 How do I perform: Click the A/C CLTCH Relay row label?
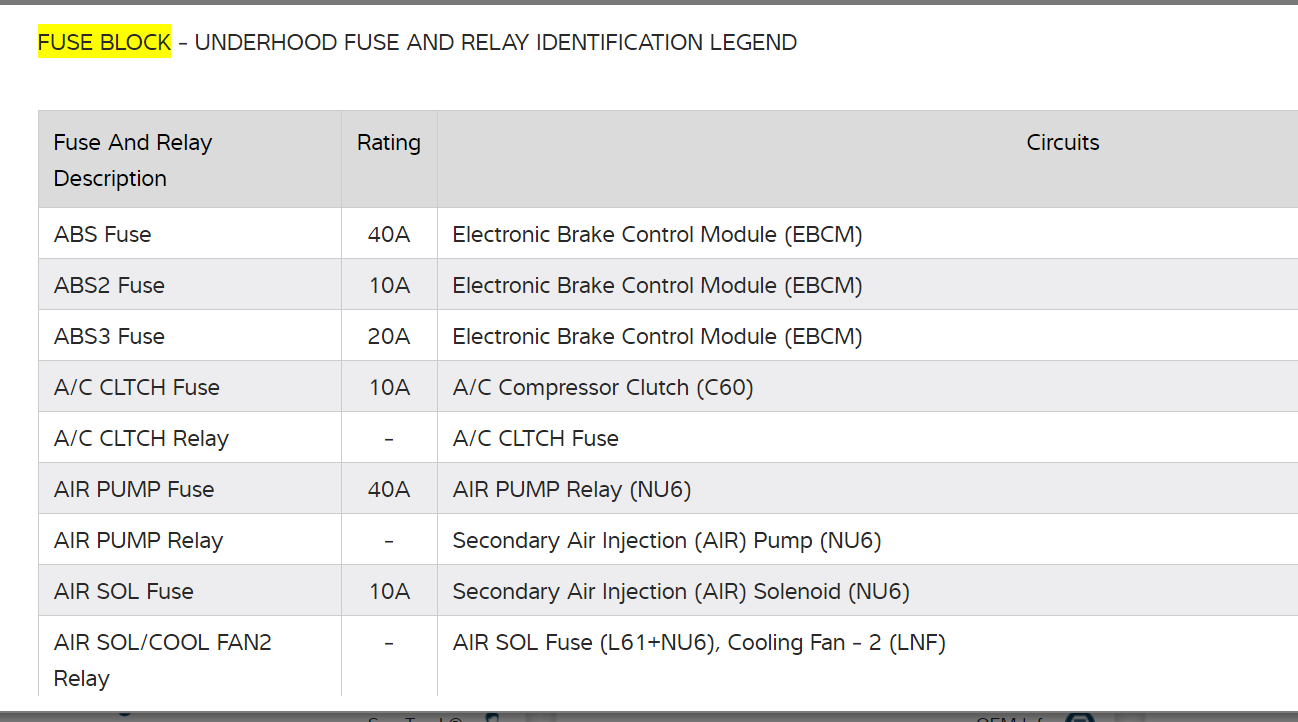coord(141,438)
